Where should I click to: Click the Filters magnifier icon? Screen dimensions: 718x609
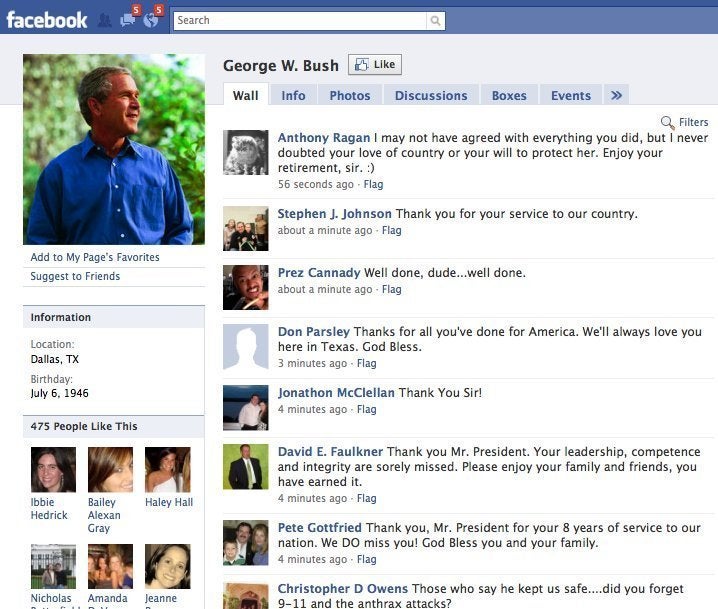click(x=668, y=122)
